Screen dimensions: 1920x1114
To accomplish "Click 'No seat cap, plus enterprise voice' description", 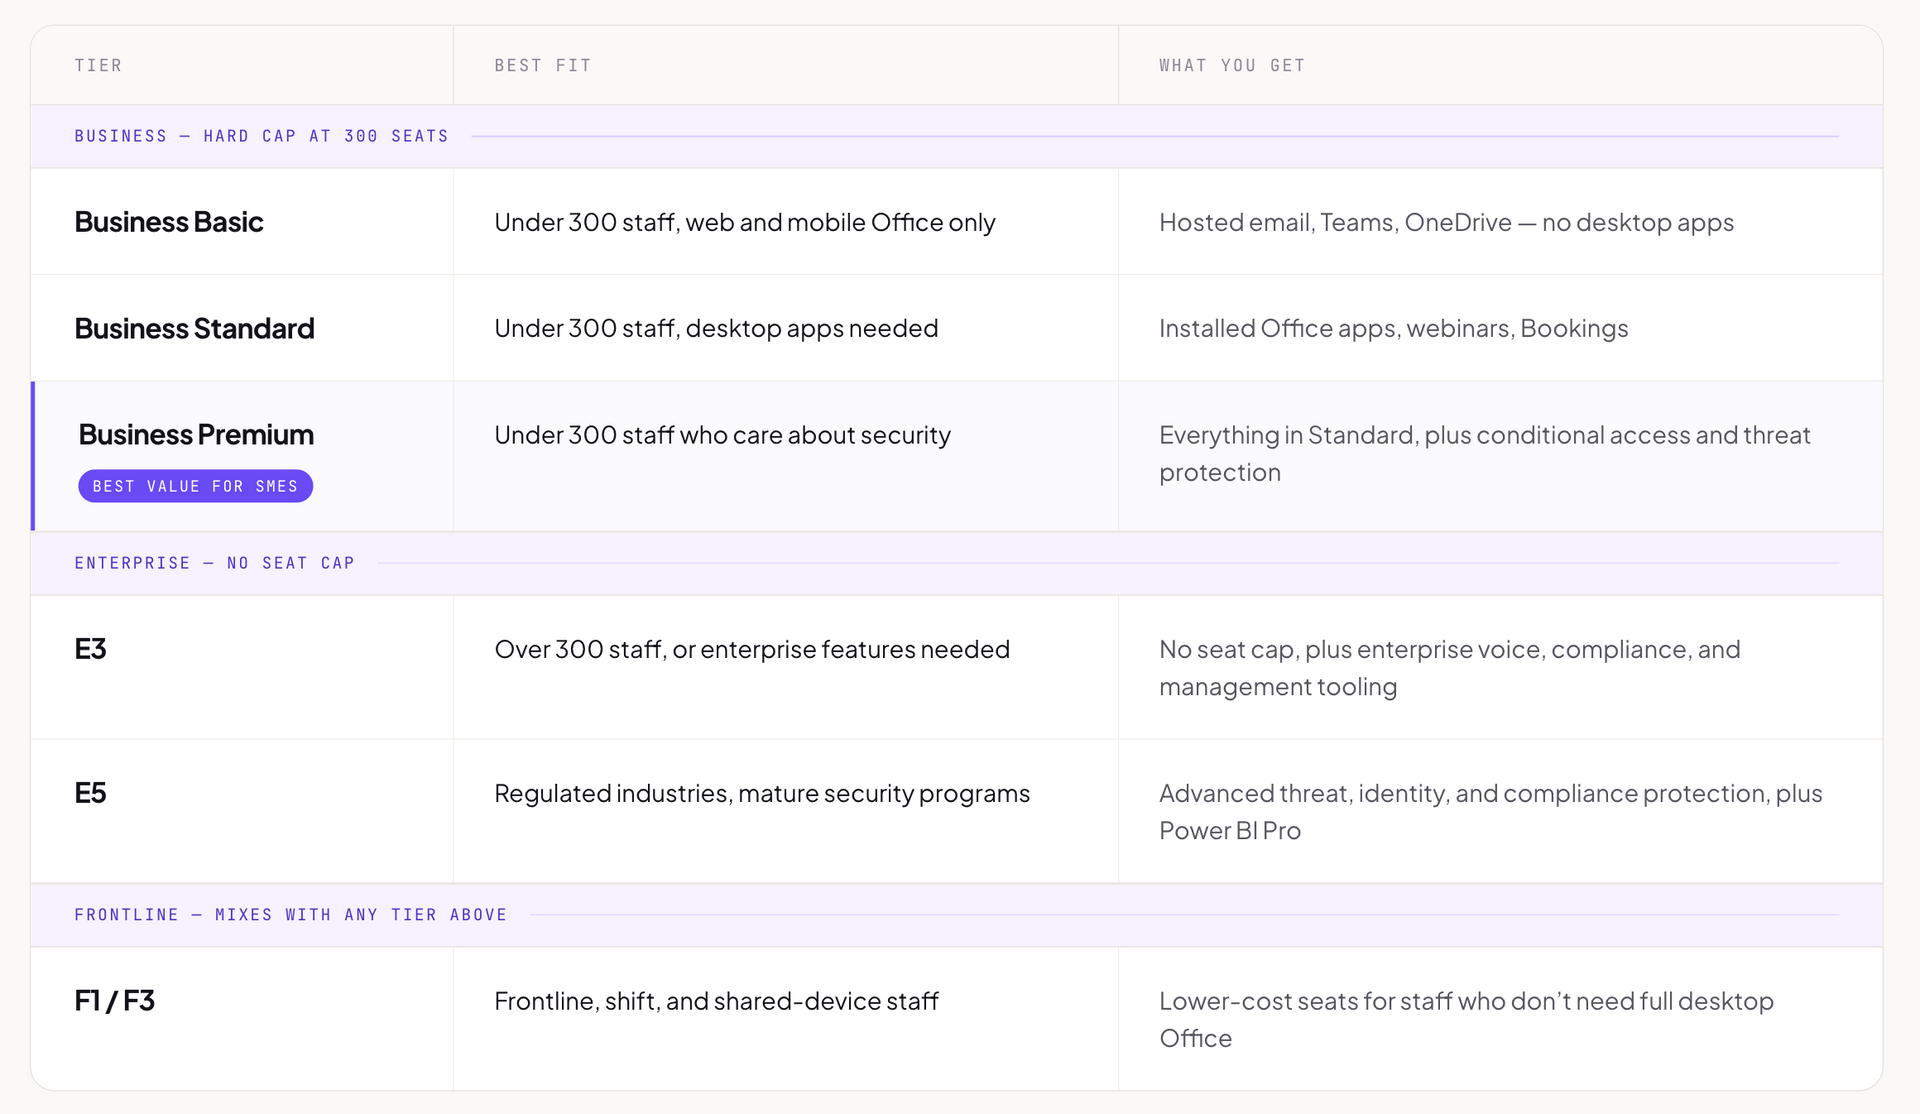I will (x=1450, y=668).
